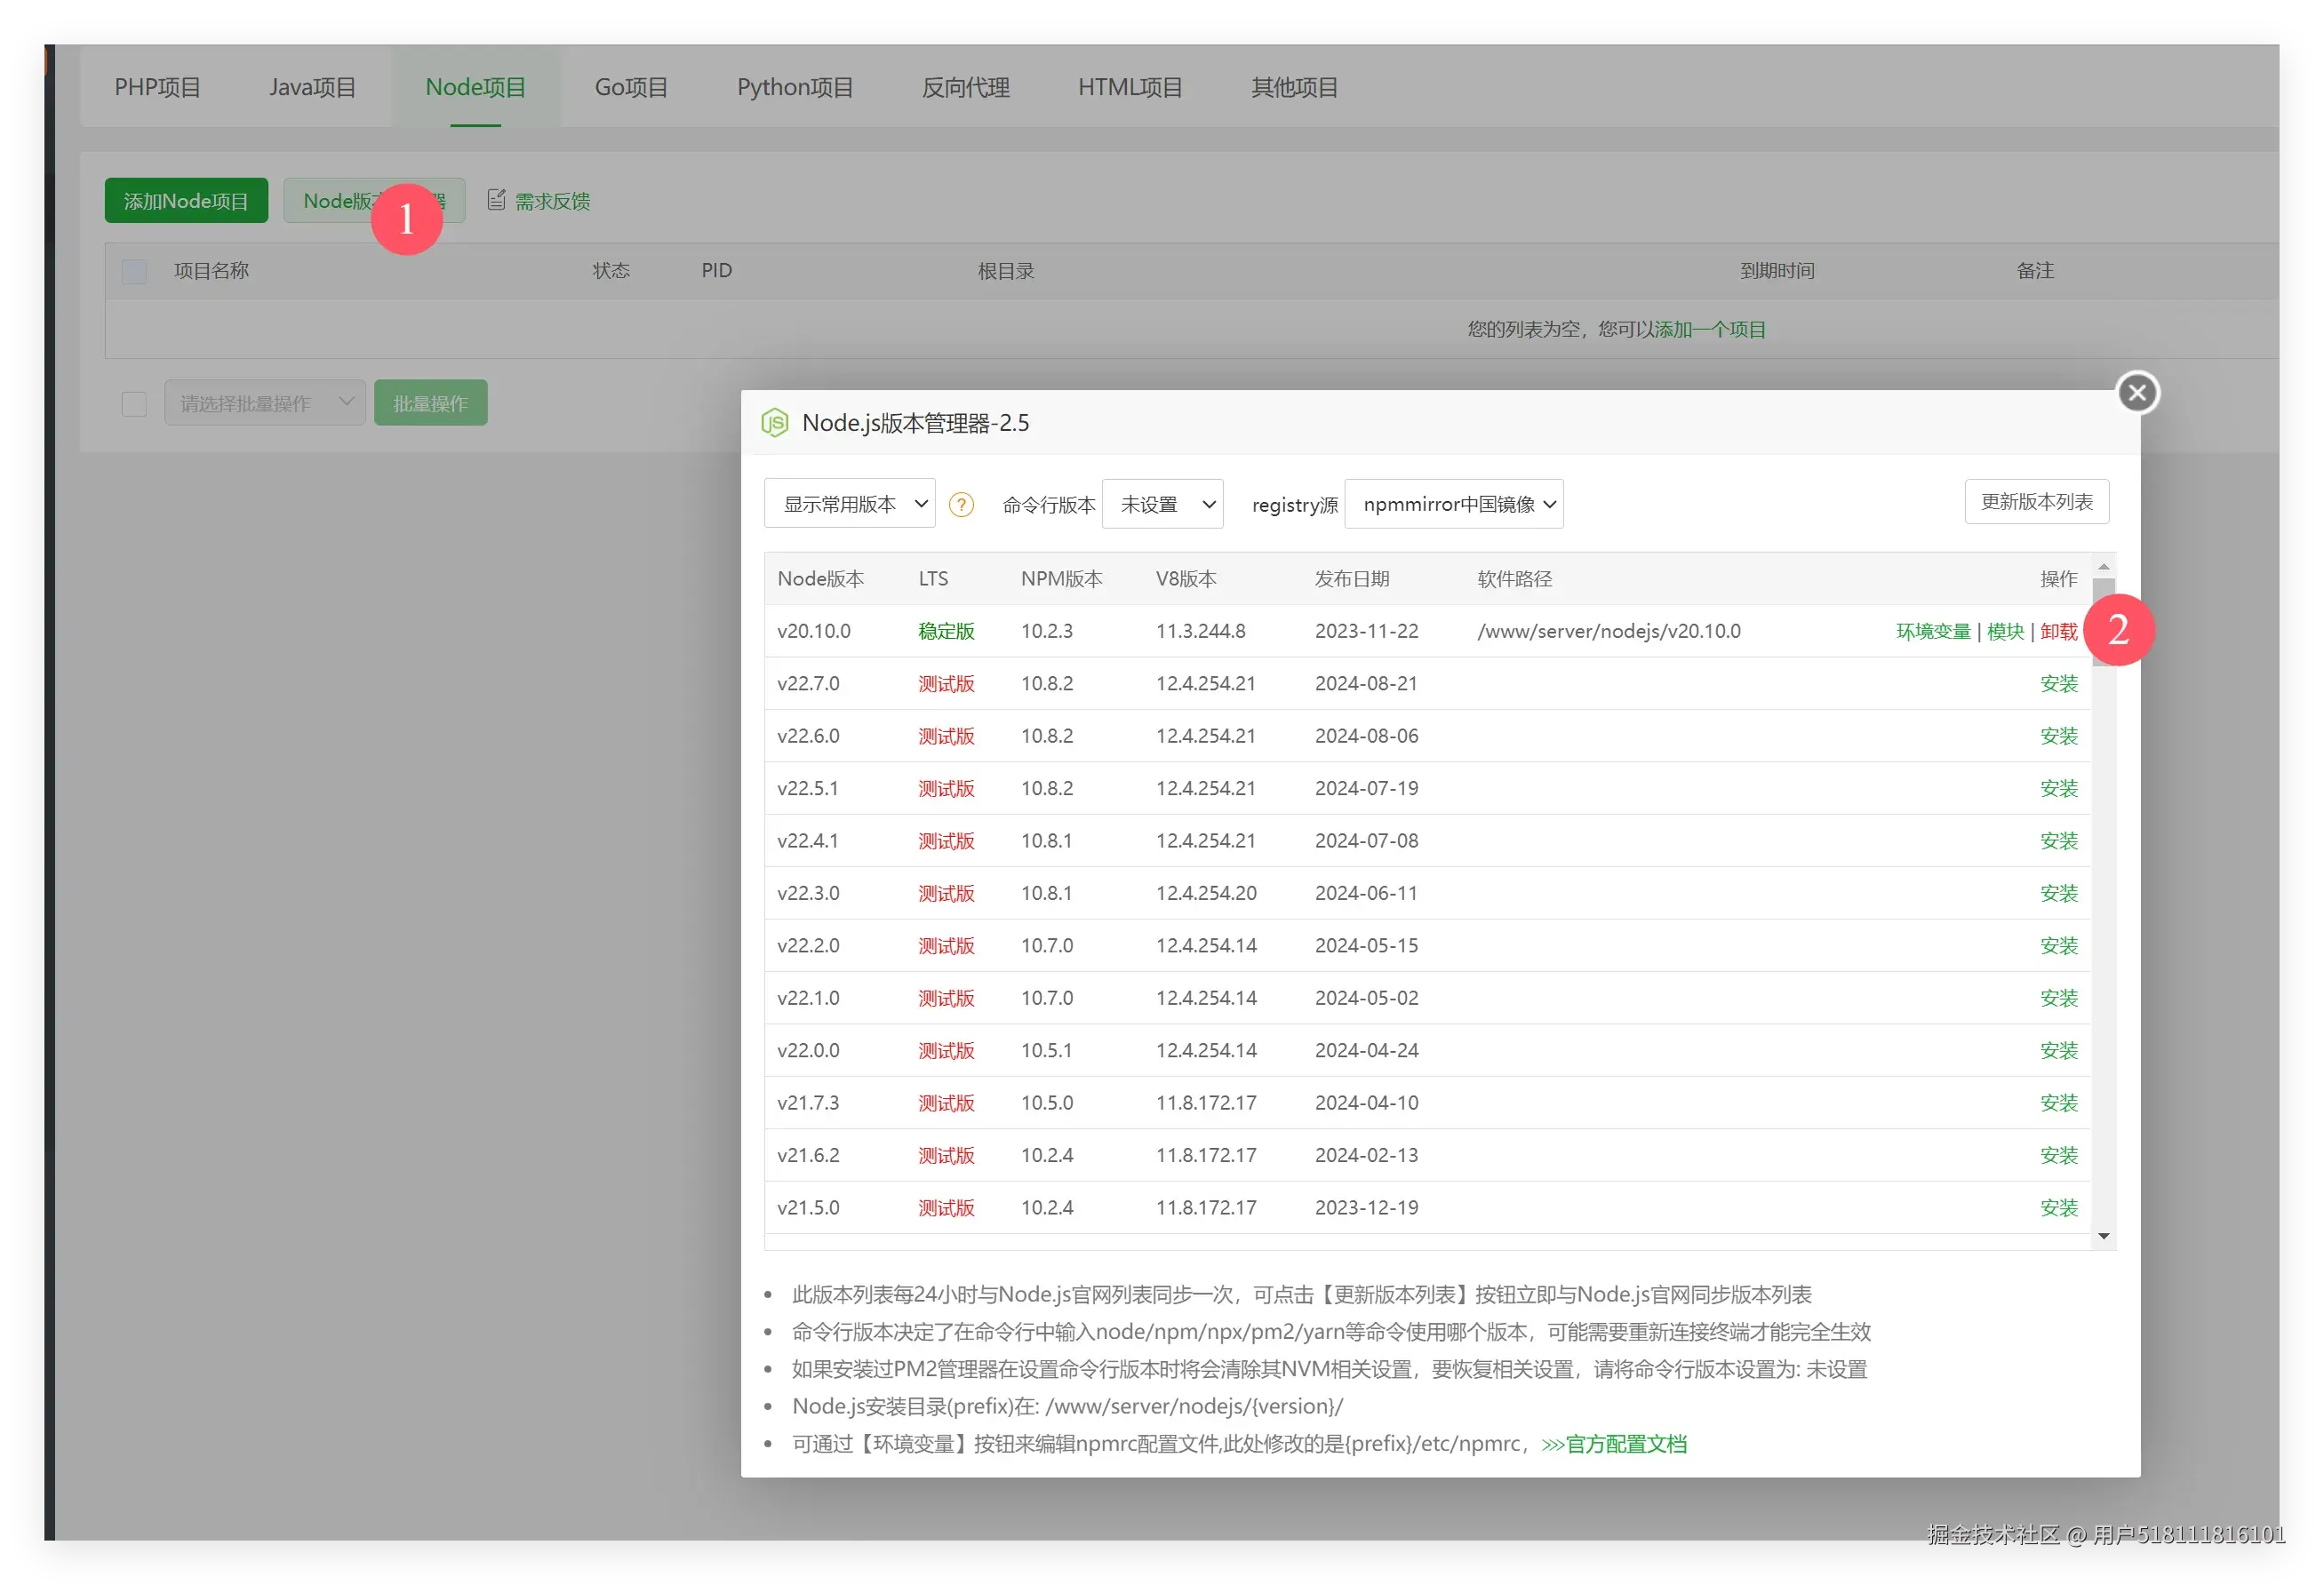Image resolution: width=2324 pixels, height=1585 pixels.
Task: Click the 更新版本列表 button
Action: pyautogui.click(x=2036, y=502)
